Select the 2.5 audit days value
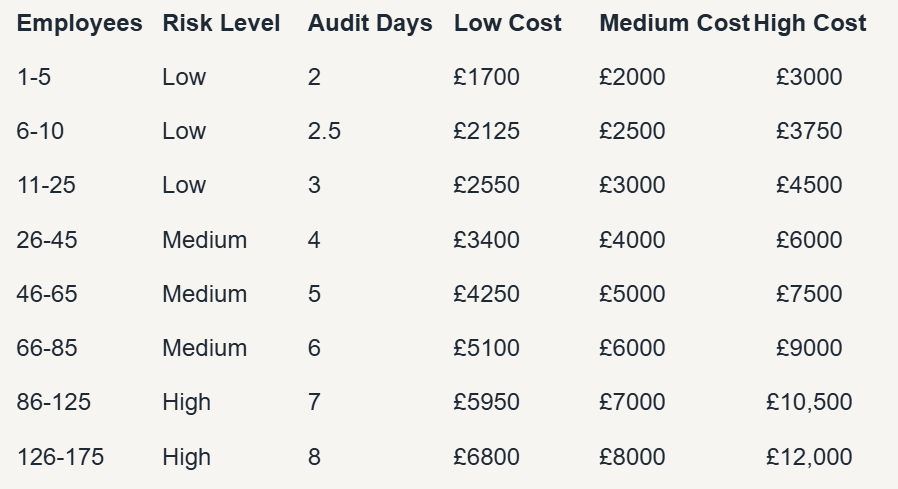 pos(324,131)
